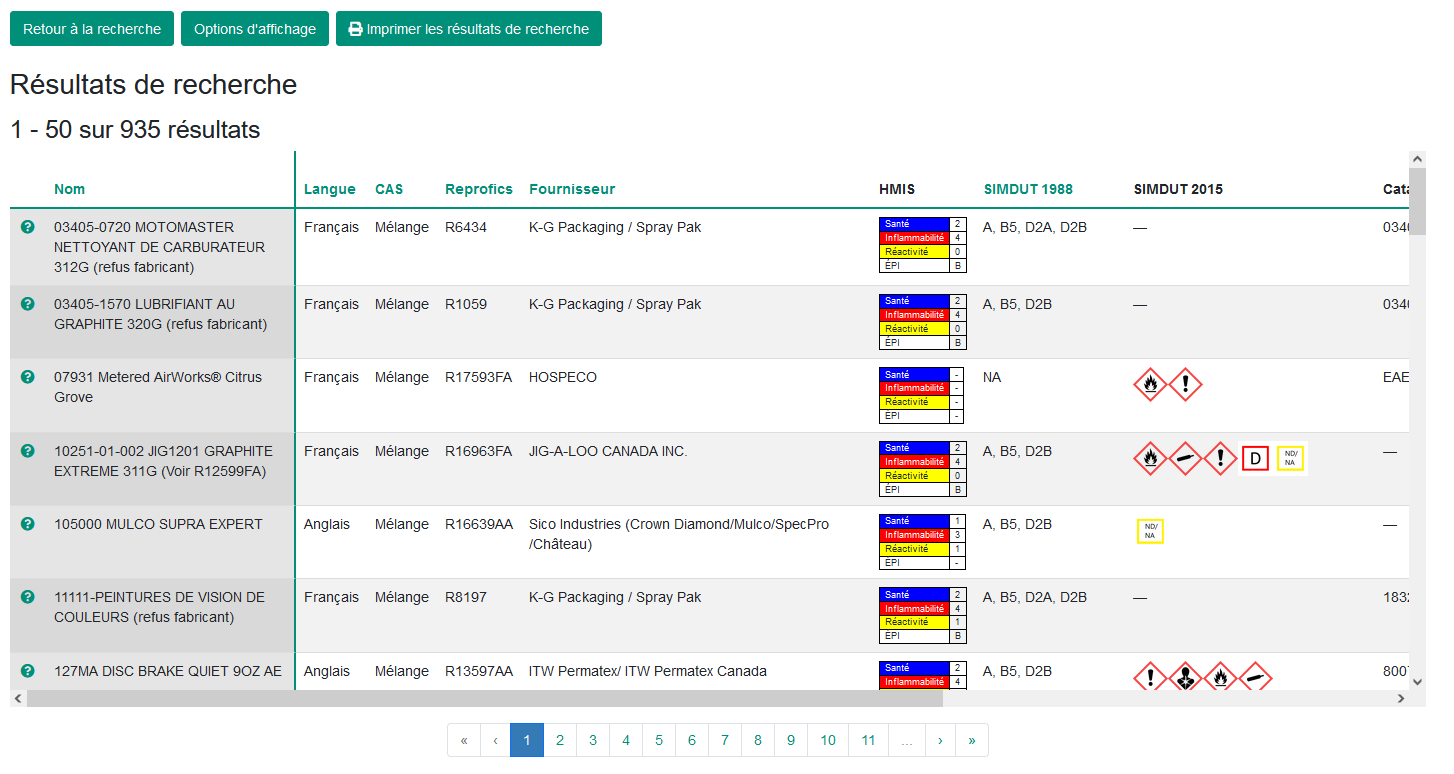1454x774 pixels.
Task: Sort by Reprofics column header
Action: [x=479, y=189]
